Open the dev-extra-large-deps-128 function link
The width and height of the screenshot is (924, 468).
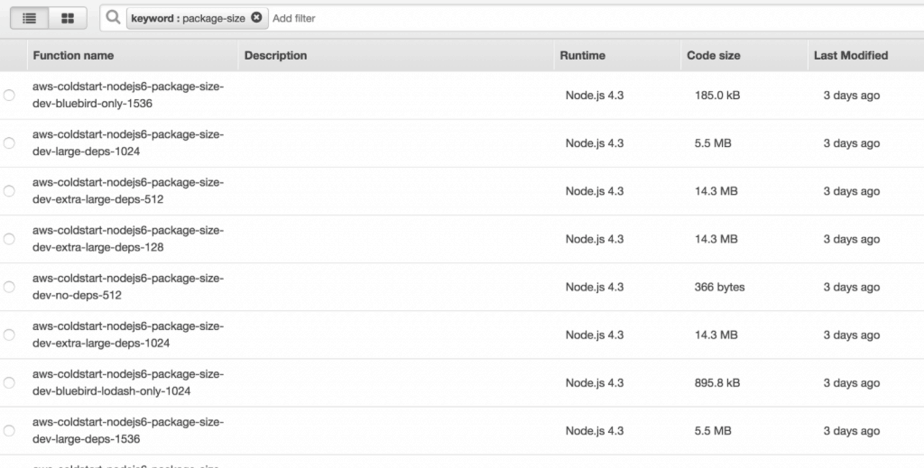click(127, 239)
